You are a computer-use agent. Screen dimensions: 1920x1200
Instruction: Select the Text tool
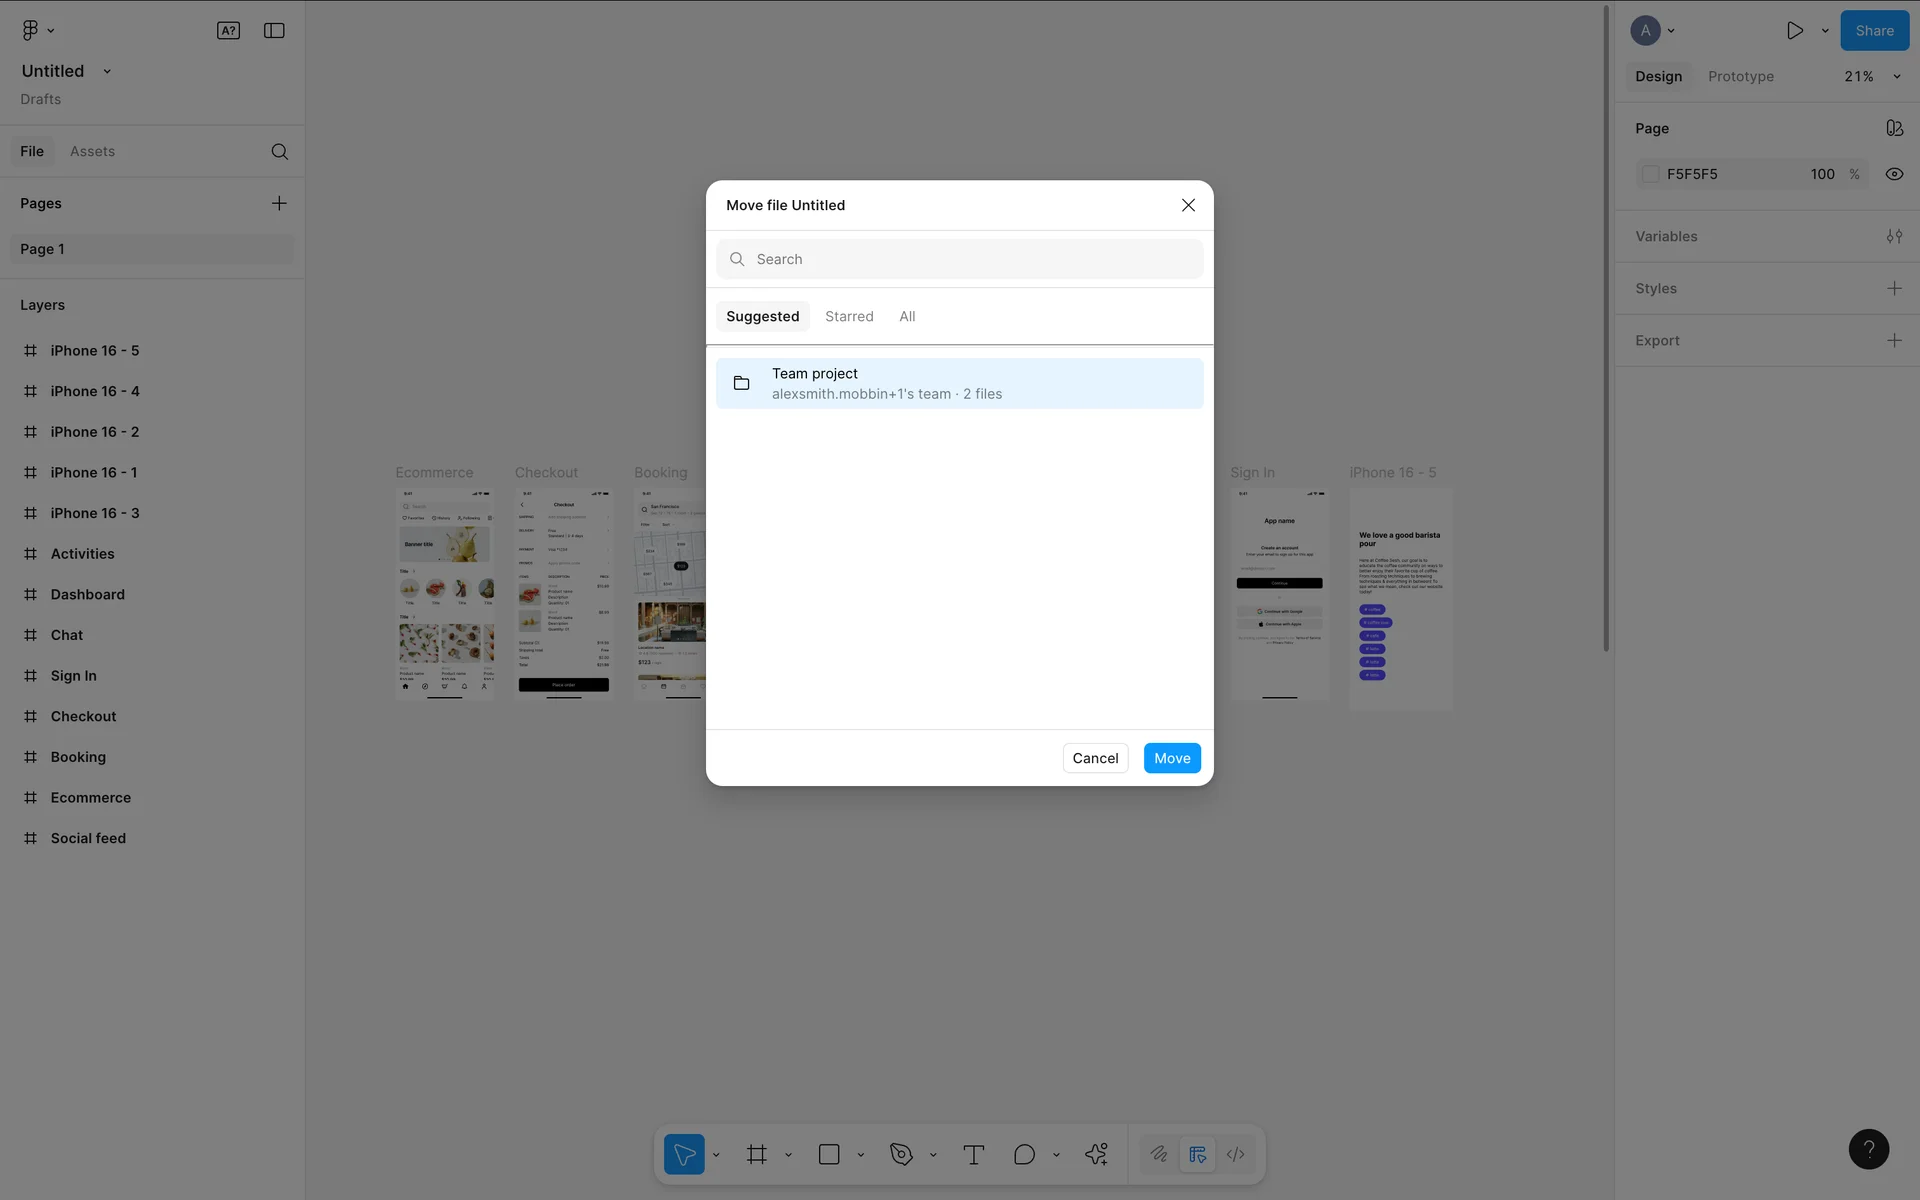point(973,1154)
